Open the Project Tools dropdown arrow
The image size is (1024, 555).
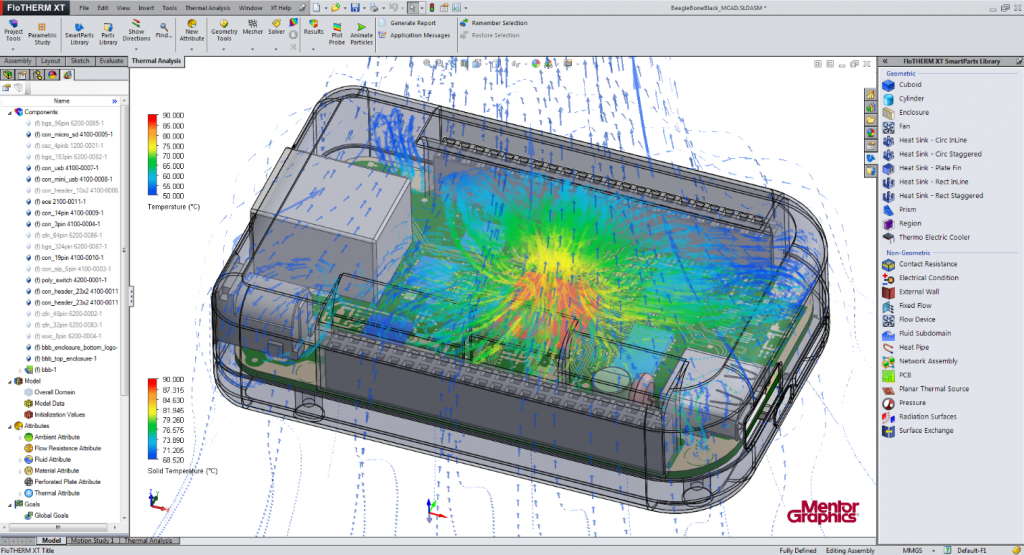point(13,49)
